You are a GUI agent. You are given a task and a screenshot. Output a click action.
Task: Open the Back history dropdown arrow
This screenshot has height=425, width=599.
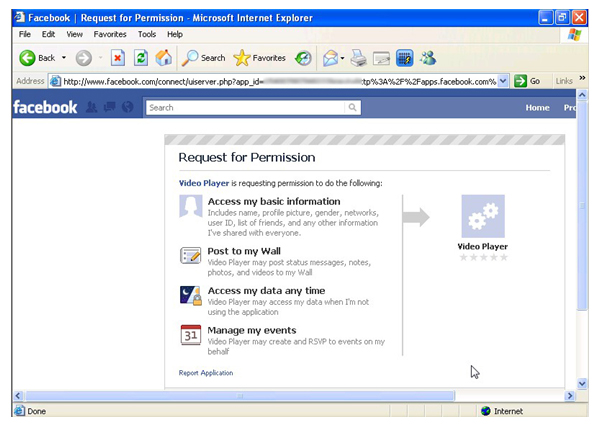(64, 58)
